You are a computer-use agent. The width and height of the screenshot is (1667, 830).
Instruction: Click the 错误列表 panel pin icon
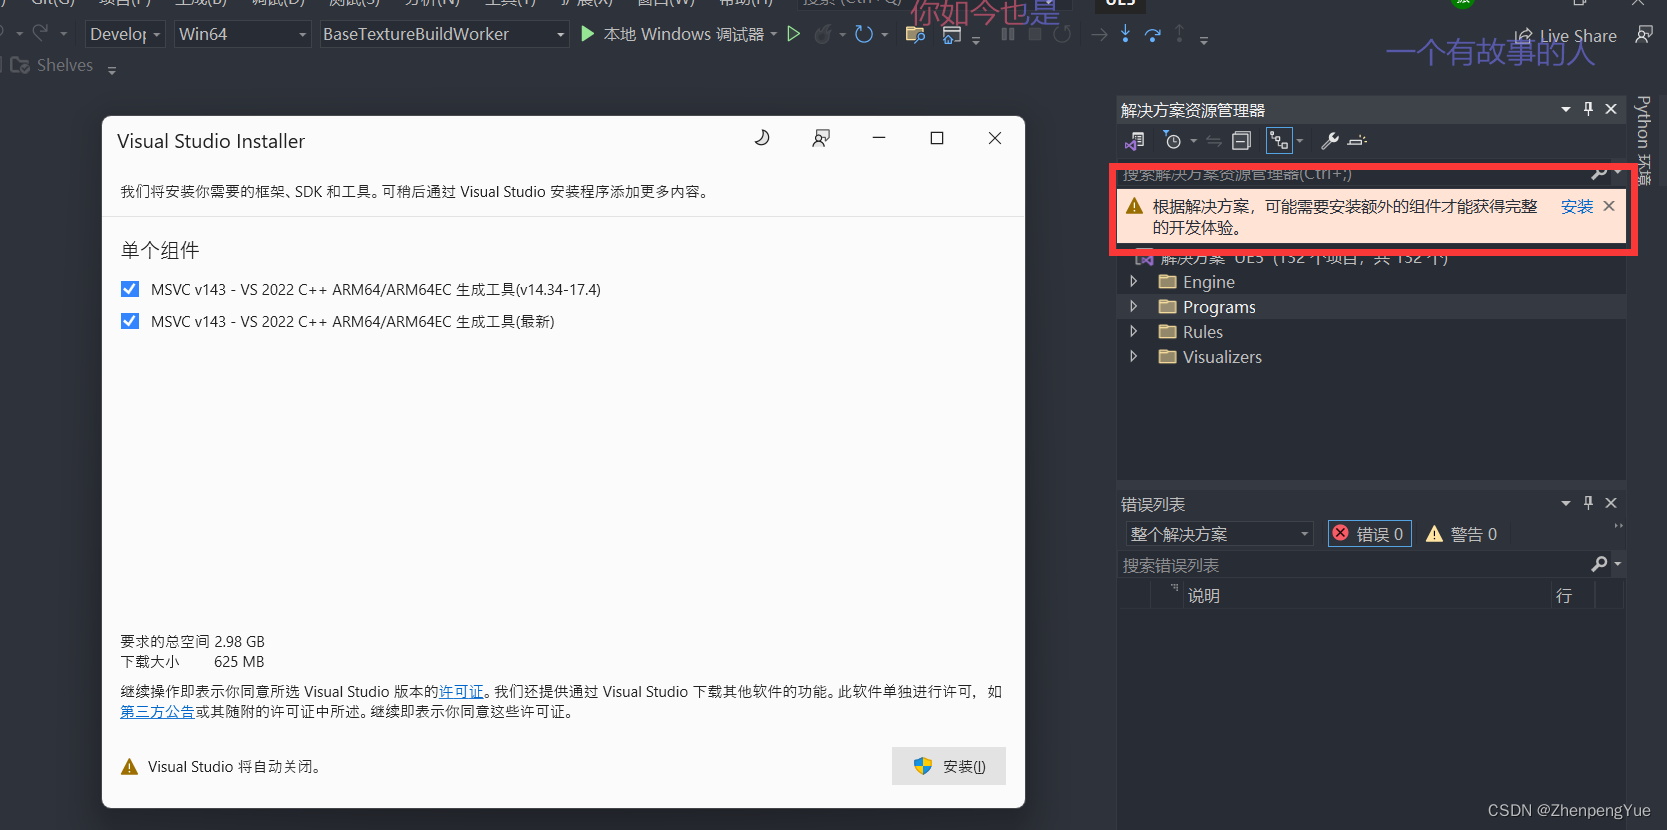point(1588,503)
